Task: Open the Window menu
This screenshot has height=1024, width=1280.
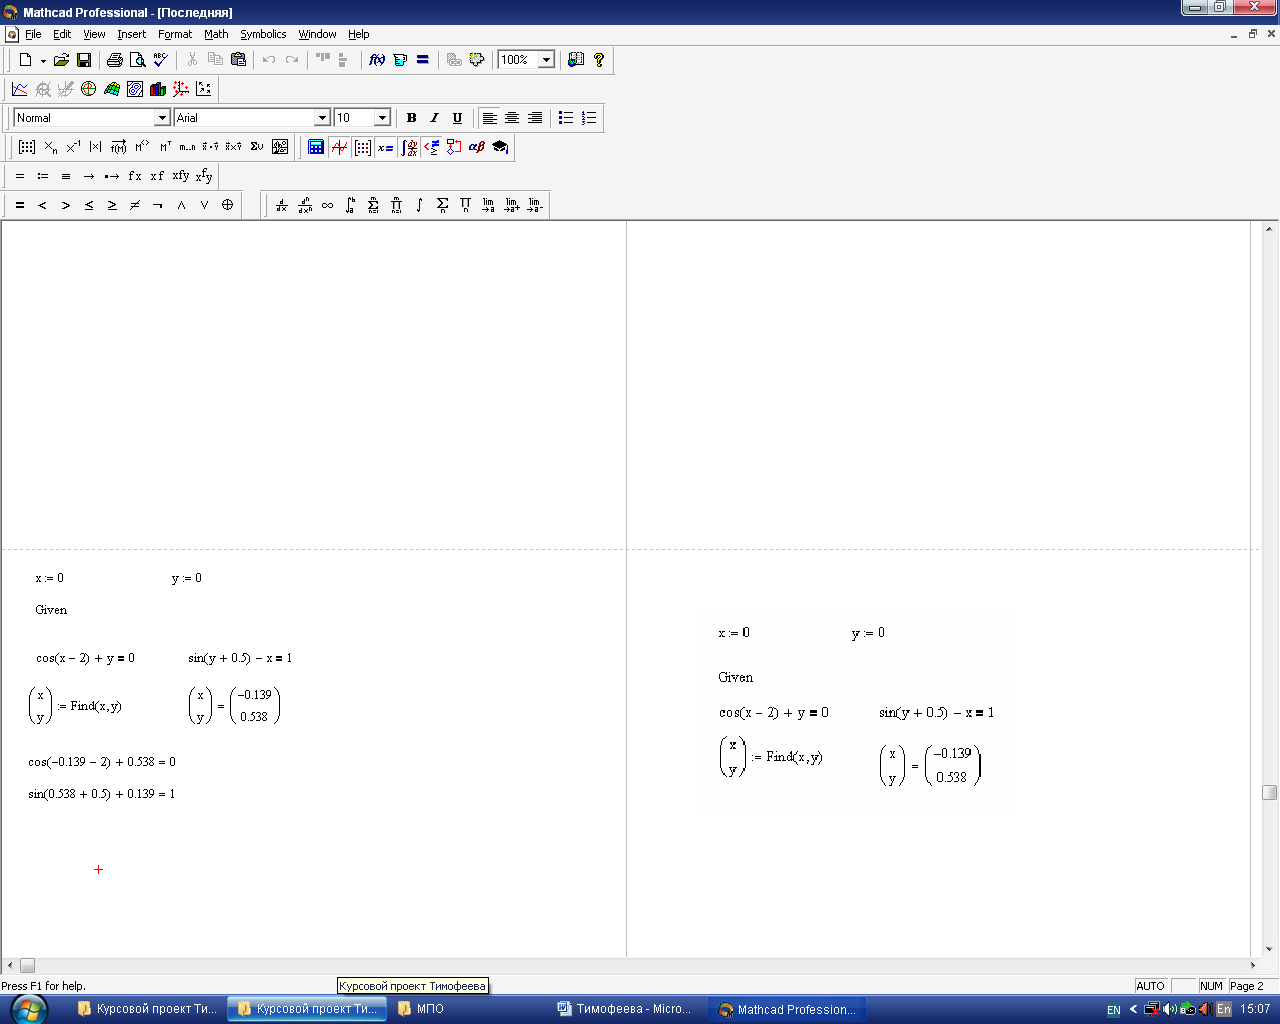Action: [317, 34]
